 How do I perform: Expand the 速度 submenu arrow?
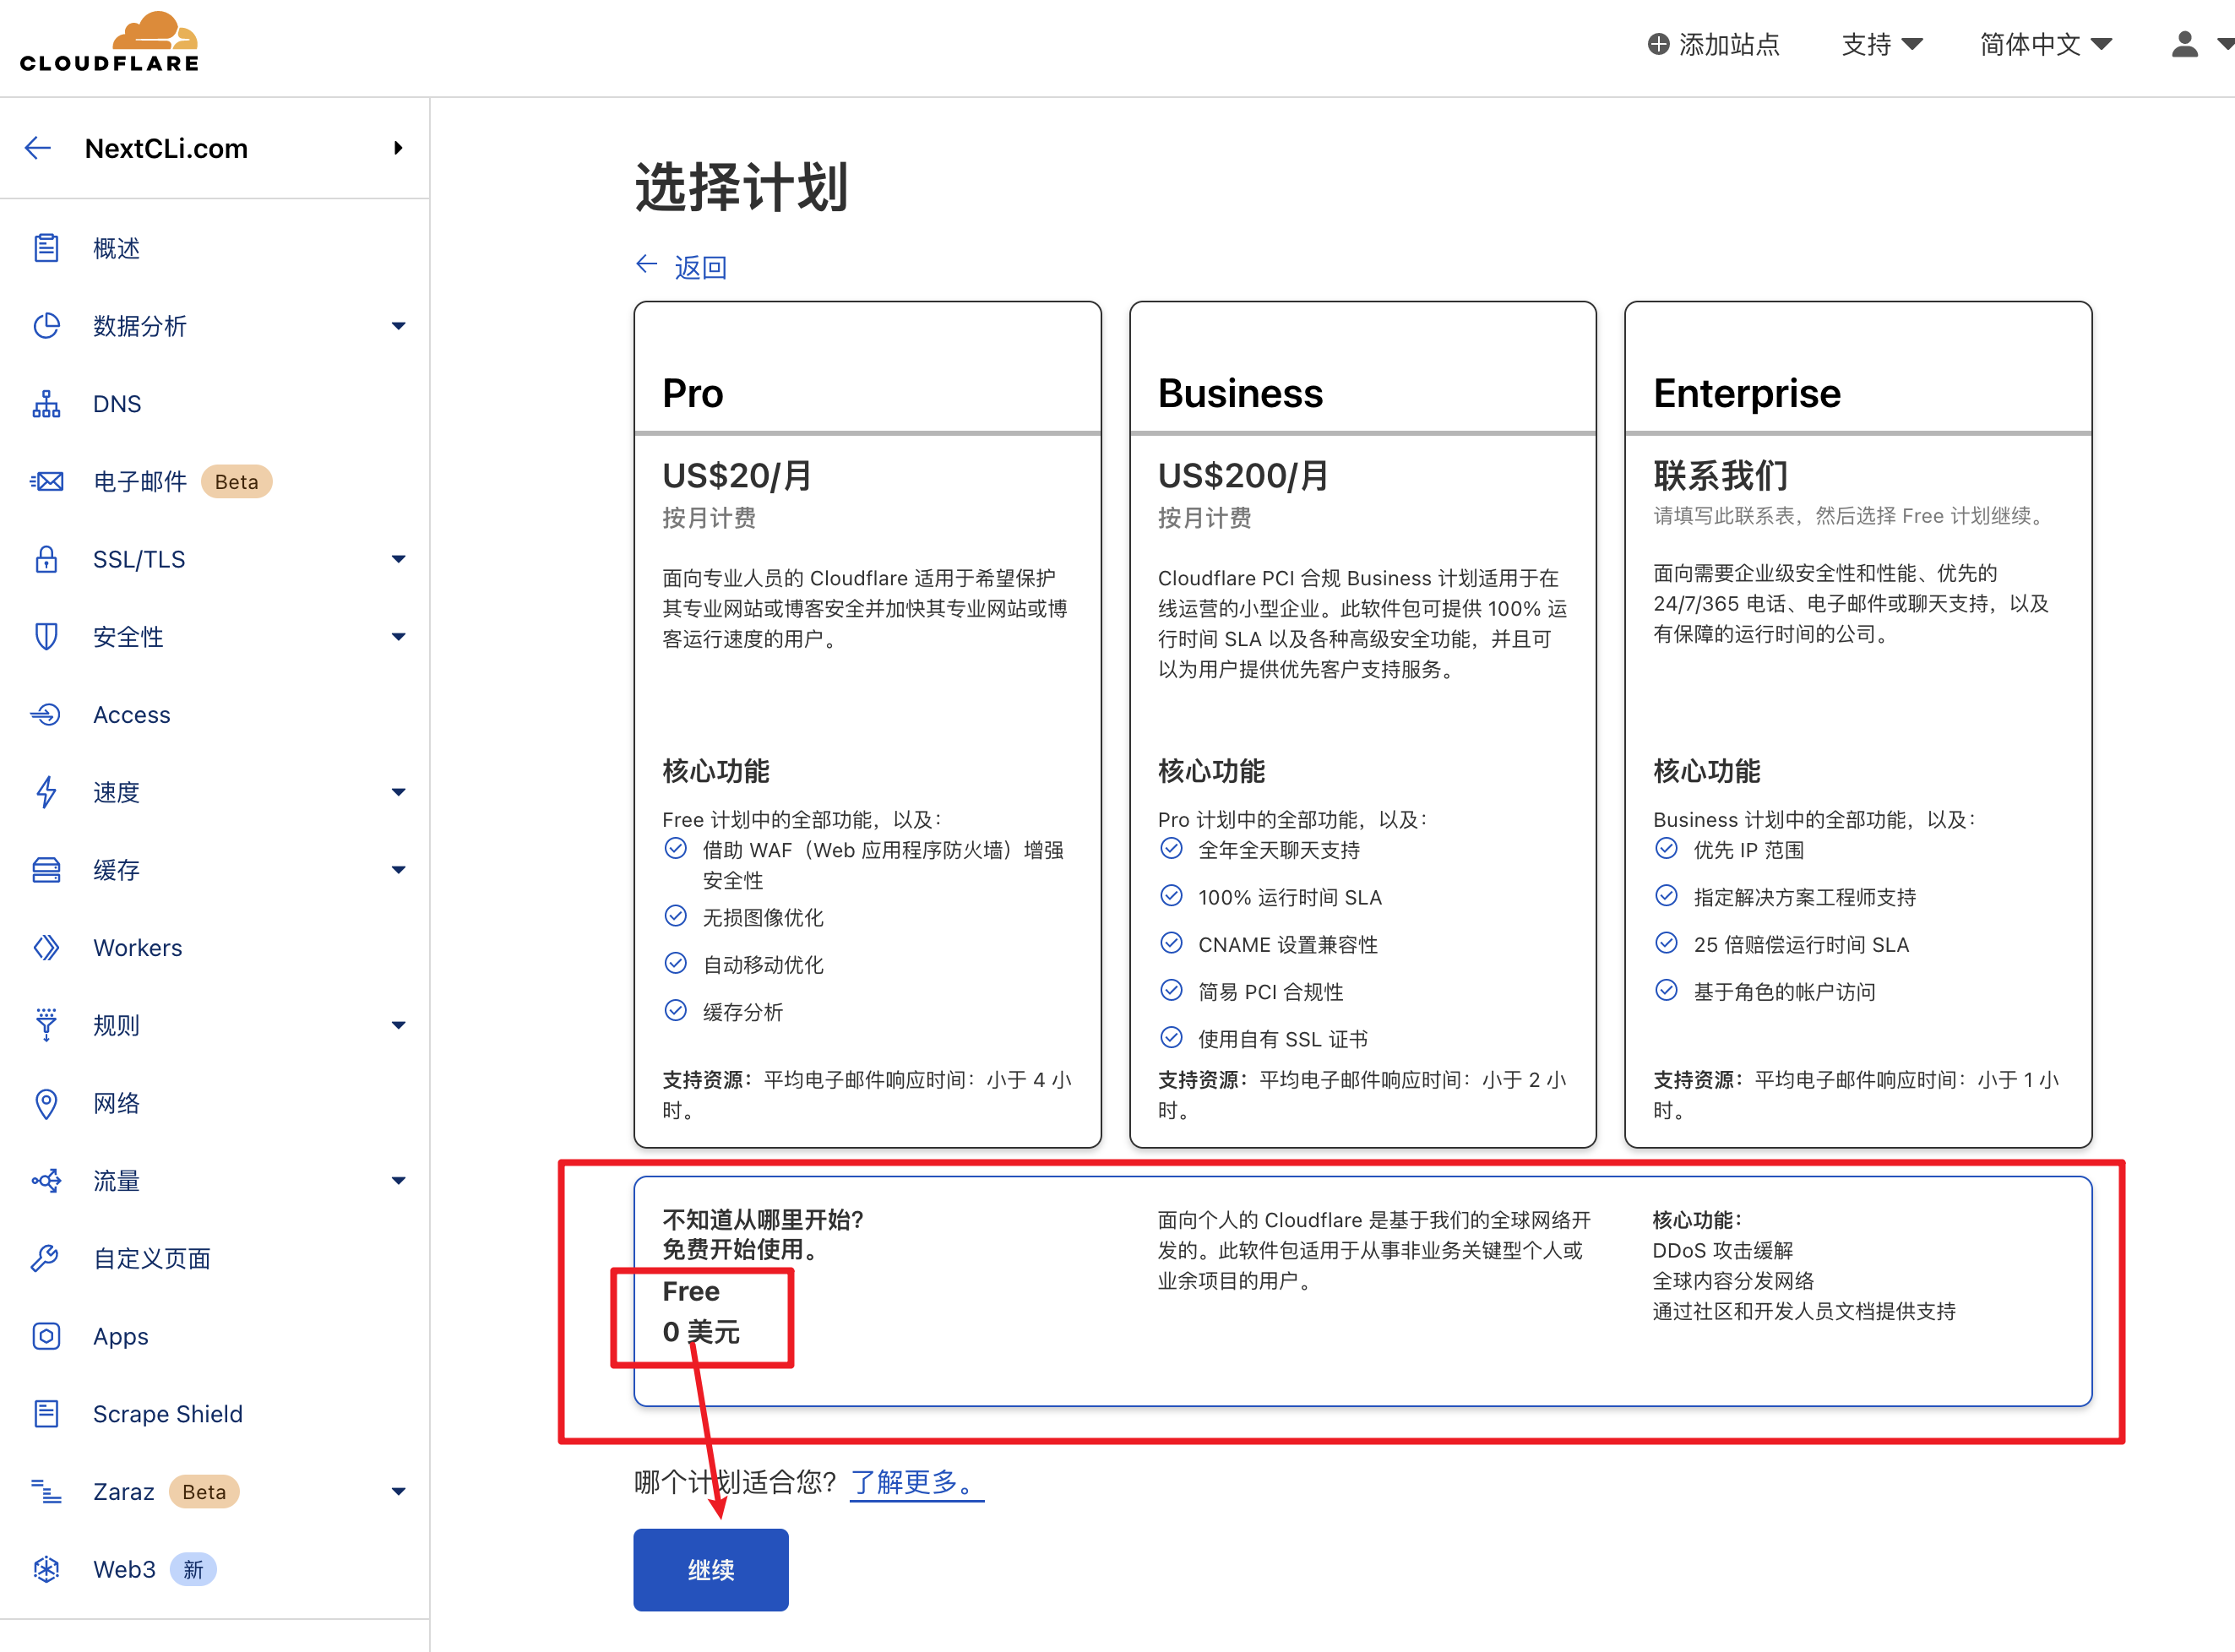coord(398,792)
